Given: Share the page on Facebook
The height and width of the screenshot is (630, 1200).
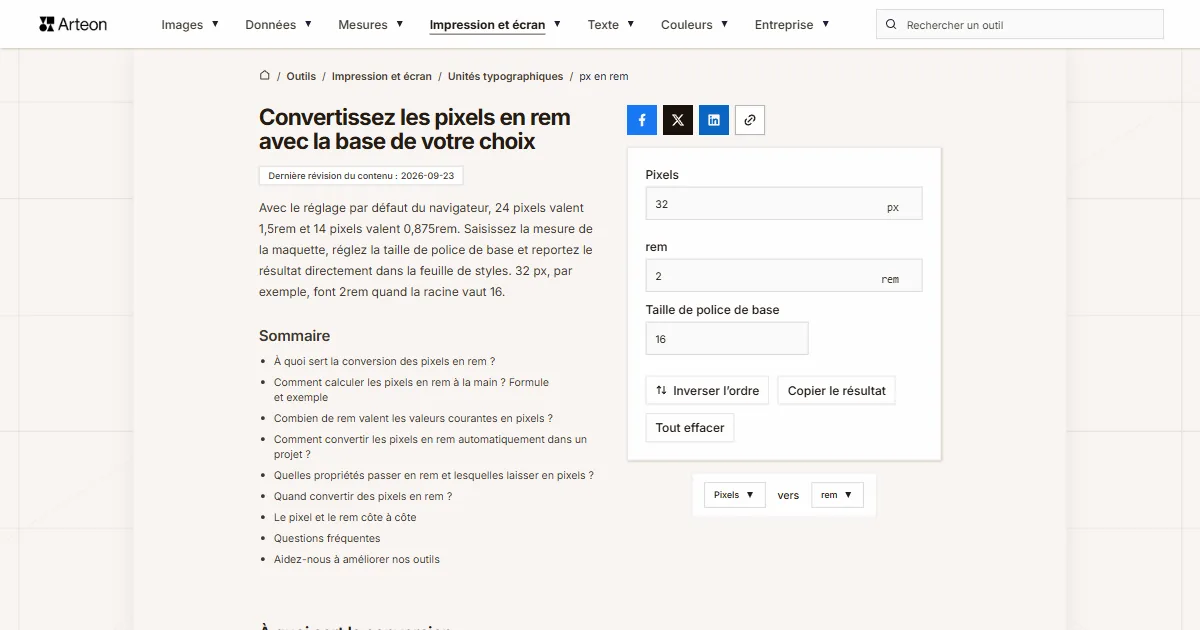Looking at the screenshot, I should (x=642, y=120).
